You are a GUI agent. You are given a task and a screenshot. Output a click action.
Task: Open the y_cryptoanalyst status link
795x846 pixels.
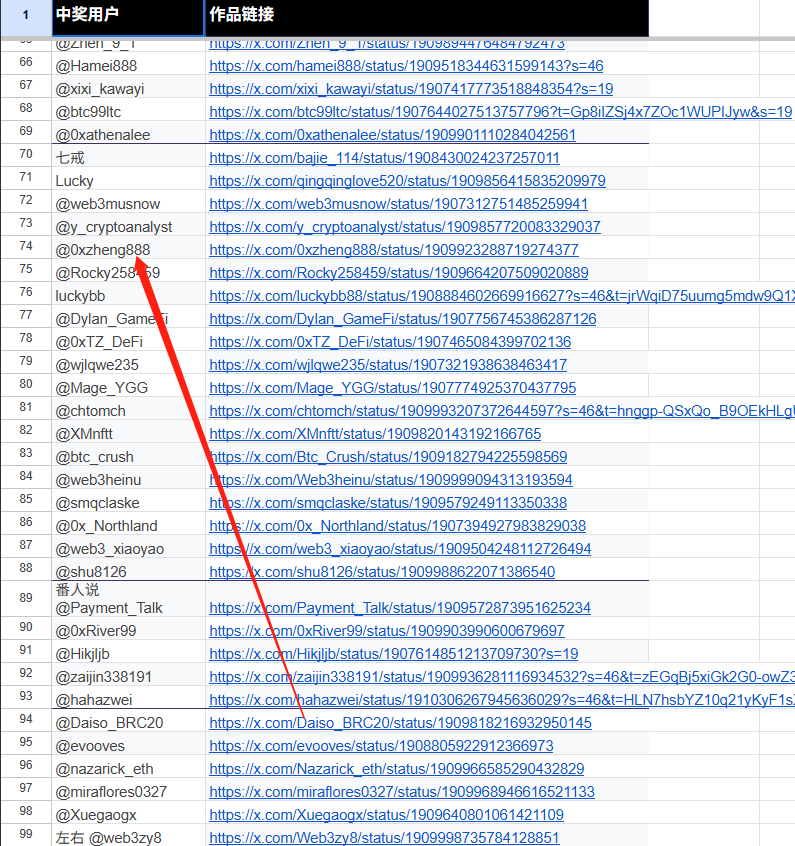405,227
